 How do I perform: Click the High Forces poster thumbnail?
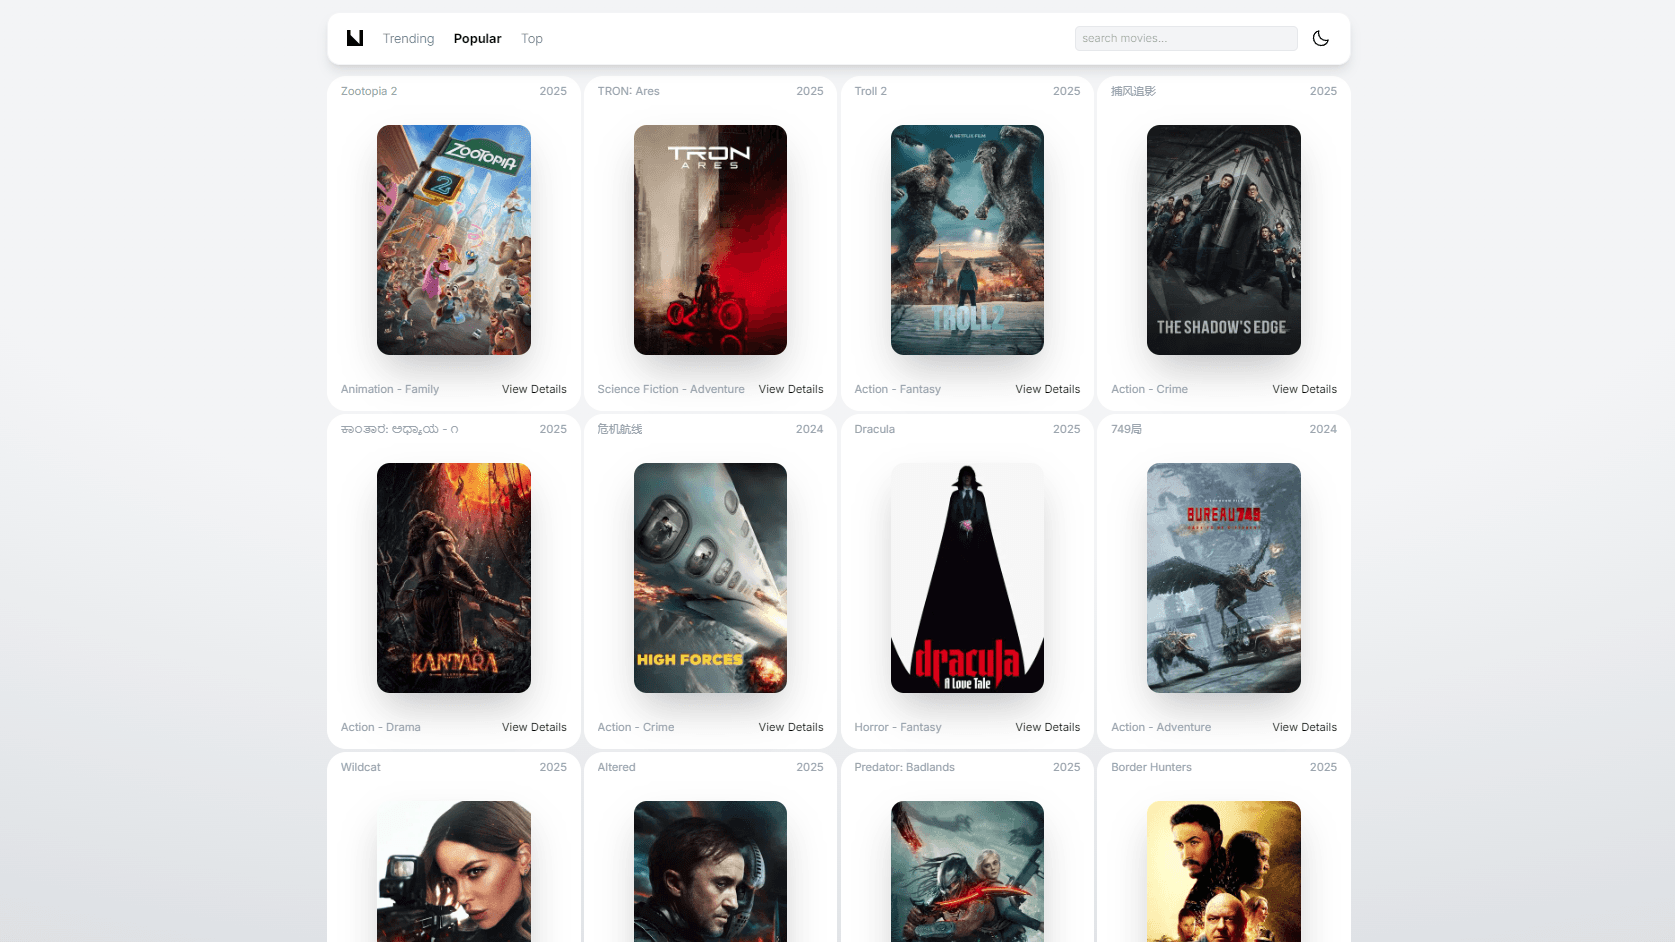tap(710, 578)
